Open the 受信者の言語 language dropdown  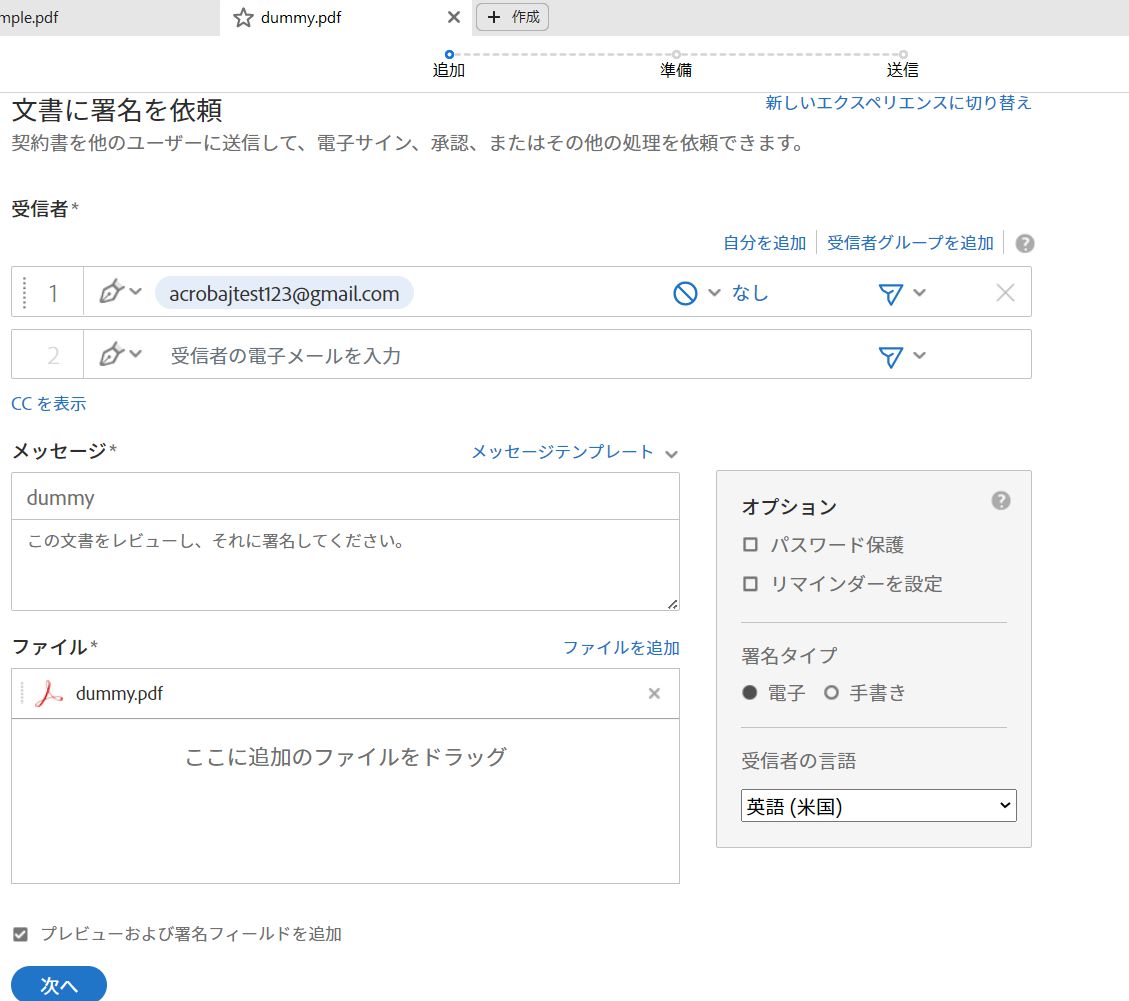pyautogui.click(x=878, y=805)
